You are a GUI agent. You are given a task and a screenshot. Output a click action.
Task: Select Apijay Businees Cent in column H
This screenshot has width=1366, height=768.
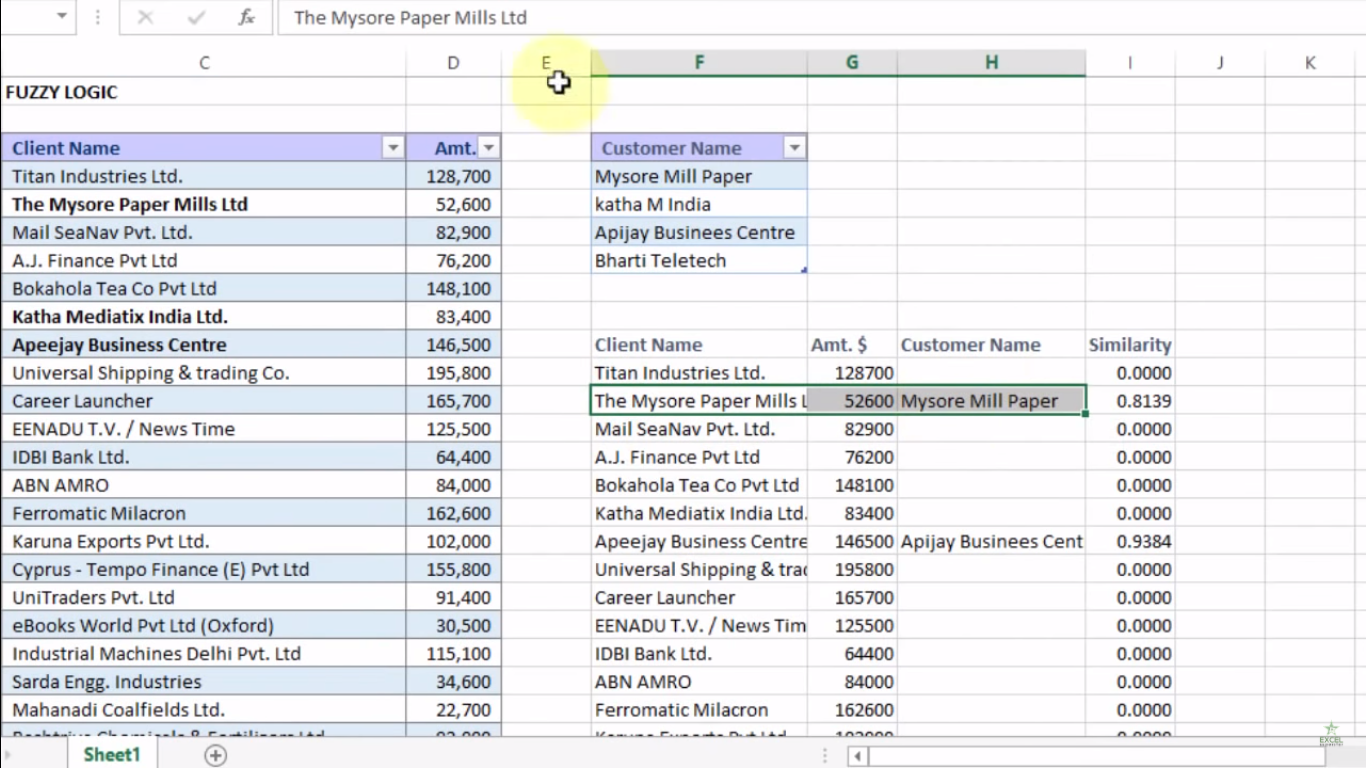click(991, 541)
